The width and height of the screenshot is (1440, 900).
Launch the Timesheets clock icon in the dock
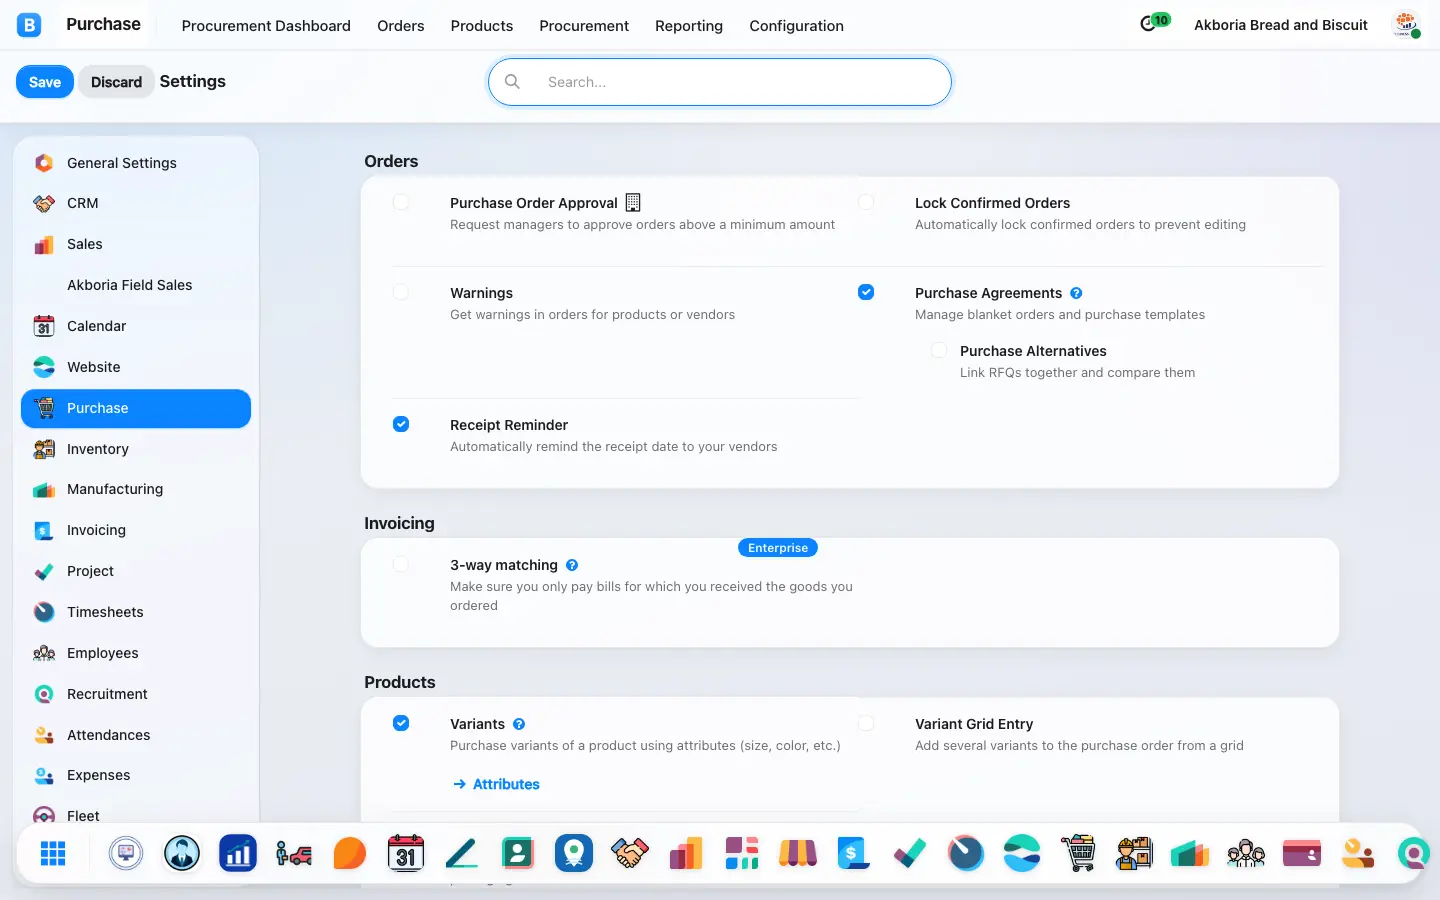[966, 853]
